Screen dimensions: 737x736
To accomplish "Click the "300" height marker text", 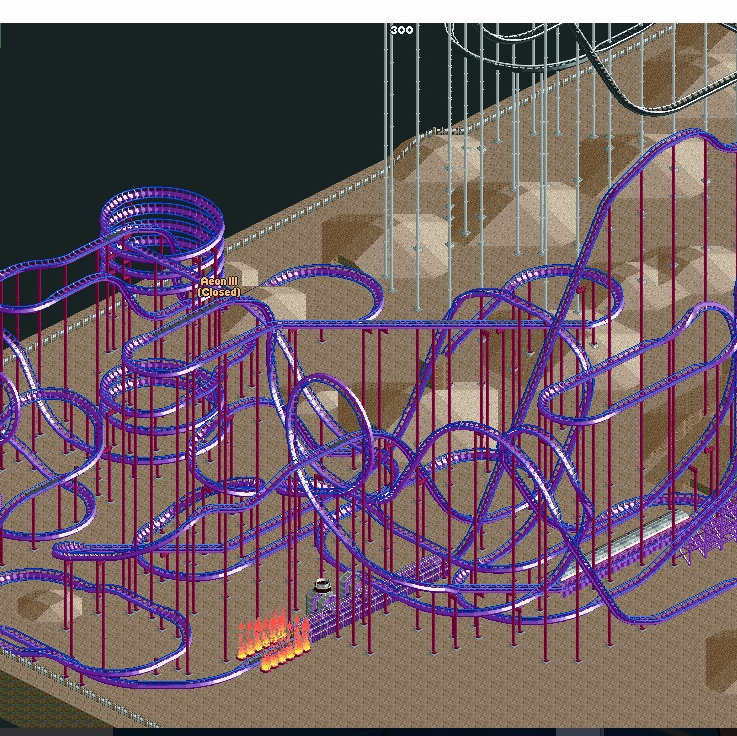I will (x=402, y=30).
